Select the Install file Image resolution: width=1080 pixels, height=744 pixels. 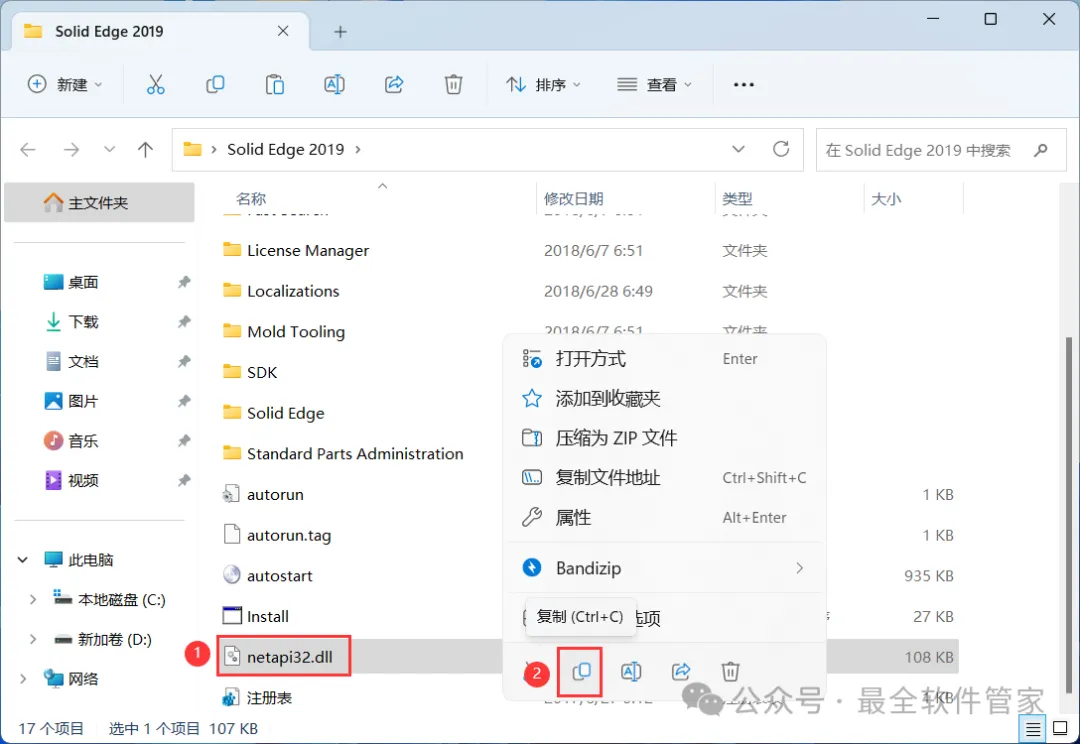[268, 617]
